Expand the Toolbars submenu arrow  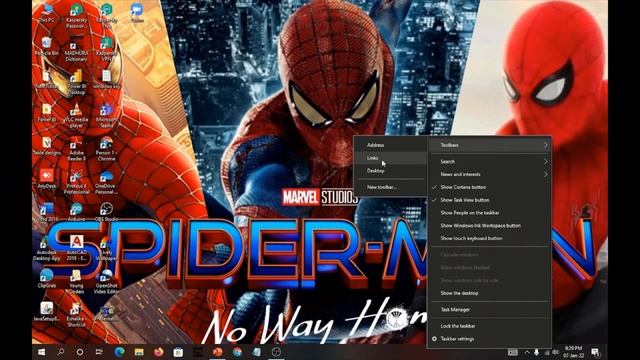[546, 145]
